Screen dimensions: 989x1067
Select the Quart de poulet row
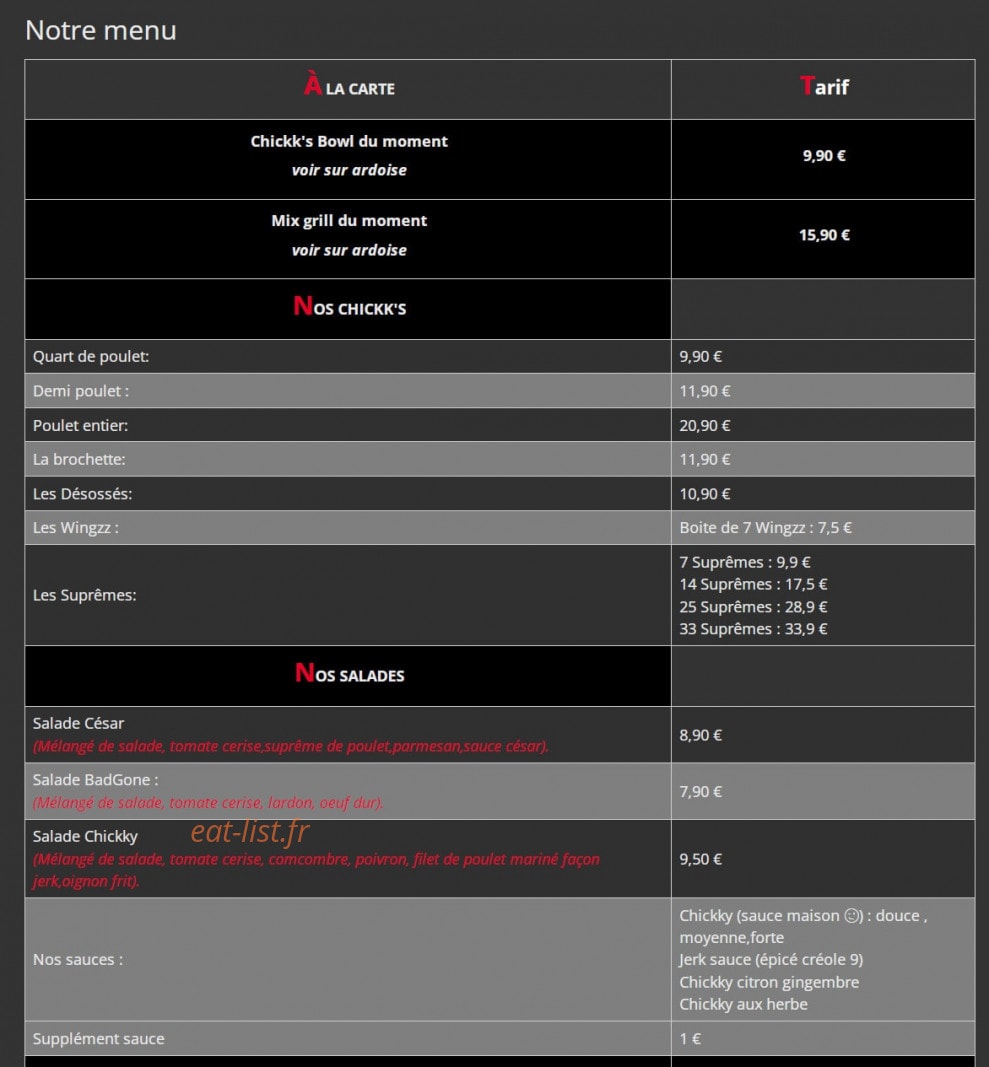[x=500, y=357]
